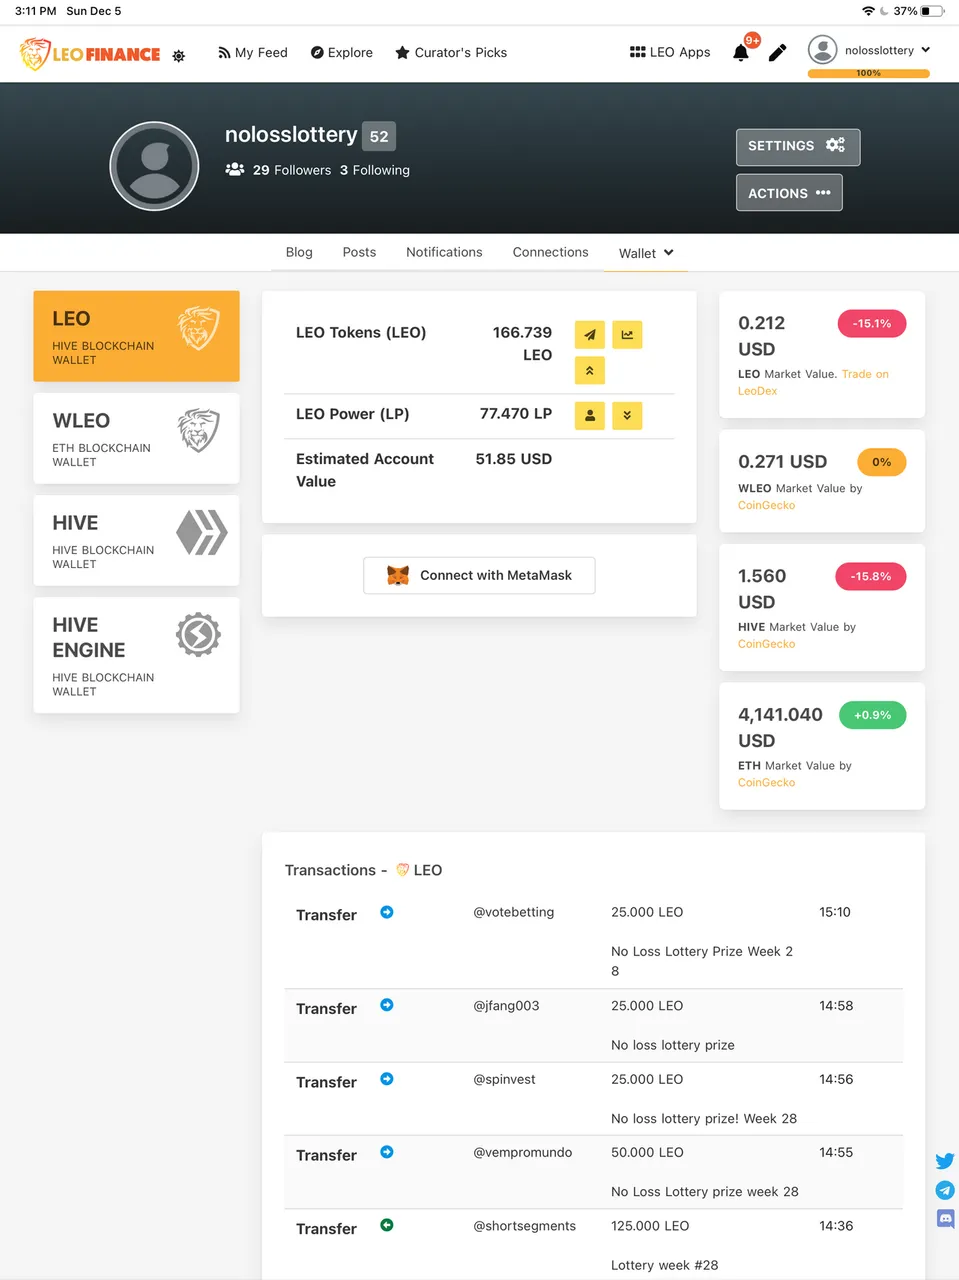The width and height of the screenshot is (959, 1280).
Task: Click the power-down double chevron icon
Action: pyautogui.click(x=627, y=415)
